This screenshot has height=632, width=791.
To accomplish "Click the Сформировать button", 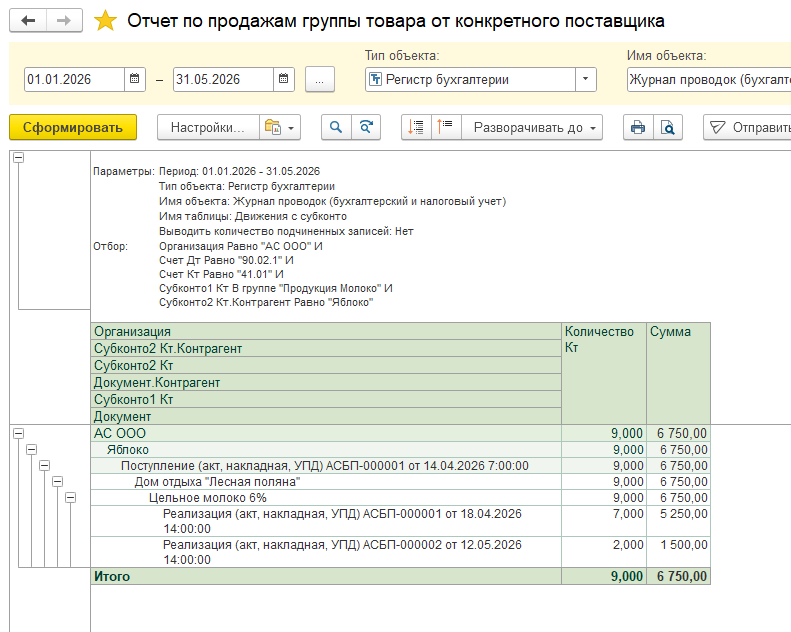I will pyautogui.click(x=73, y=127).
